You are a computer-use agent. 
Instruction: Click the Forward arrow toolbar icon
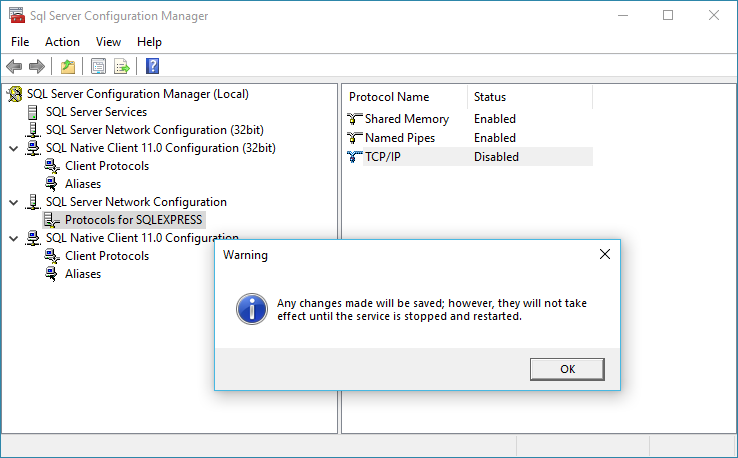click(37, 66)
